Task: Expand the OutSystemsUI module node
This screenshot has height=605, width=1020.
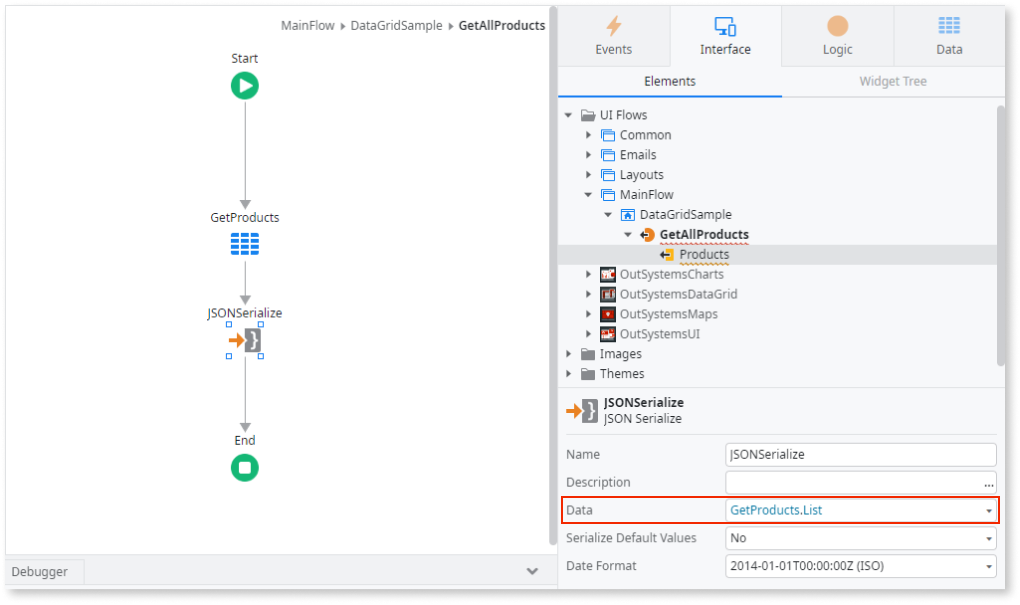Action: [589, 333]
